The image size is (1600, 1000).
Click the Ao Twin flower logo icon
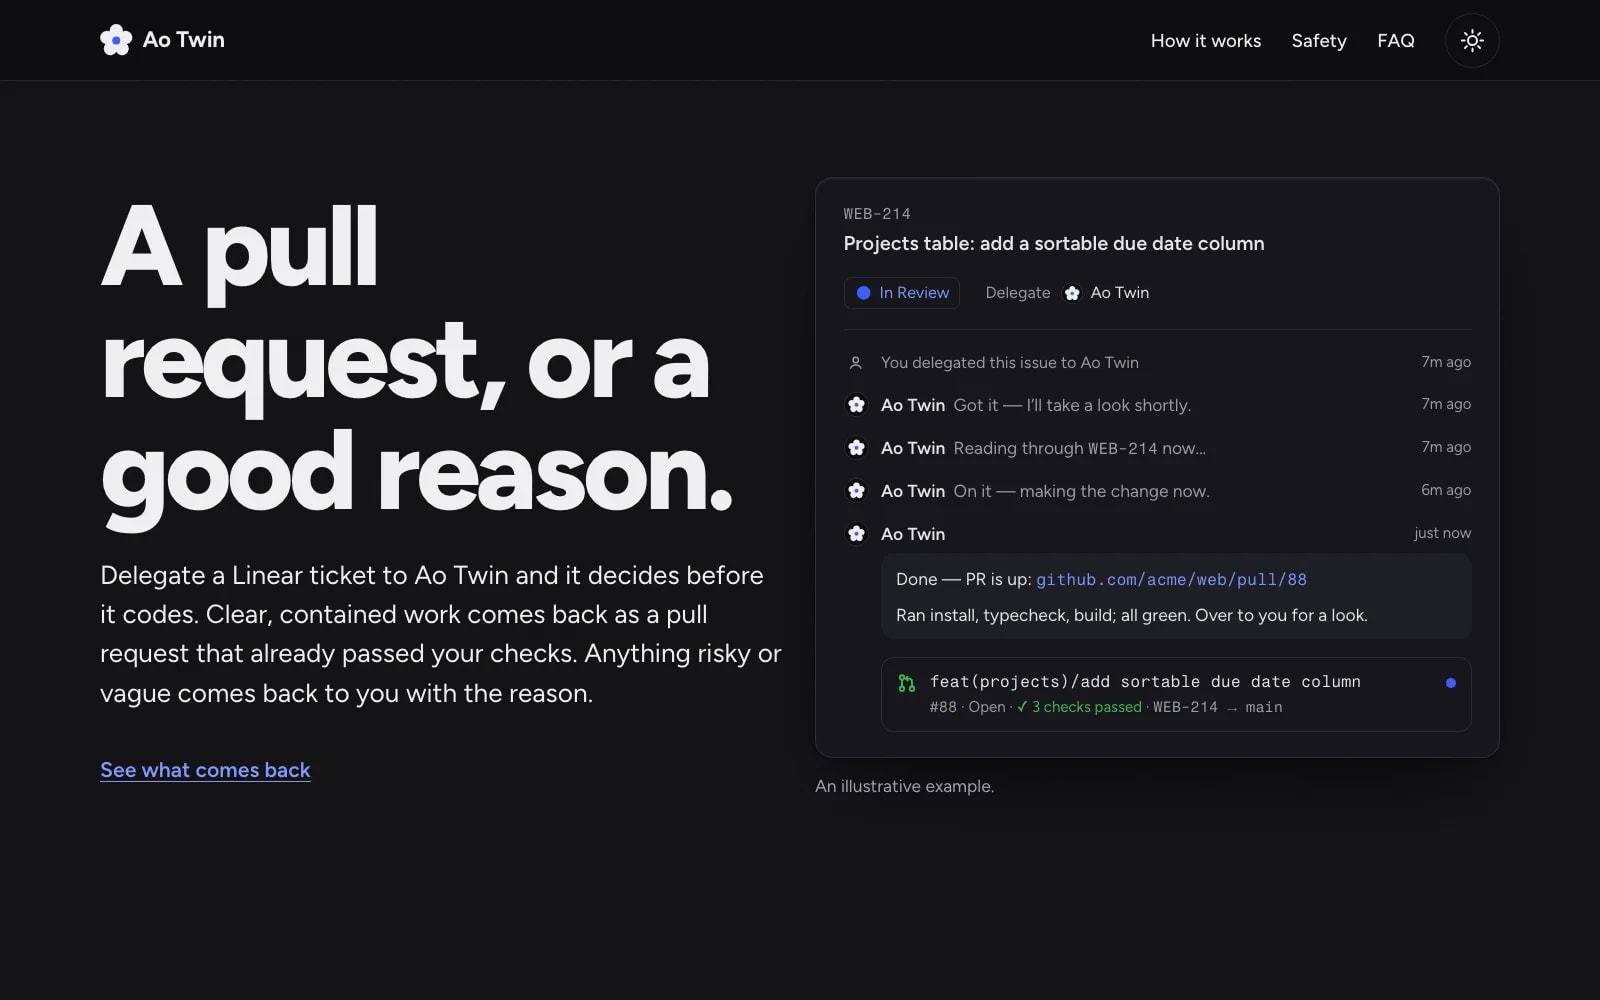tap(116, 40)
